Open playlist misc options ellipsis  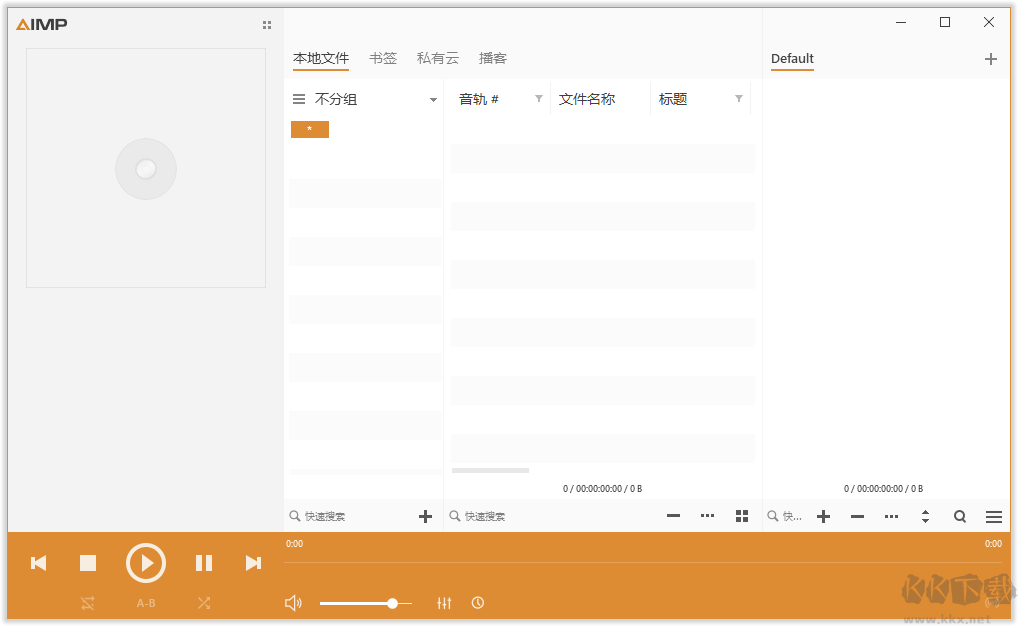(891, 517)
